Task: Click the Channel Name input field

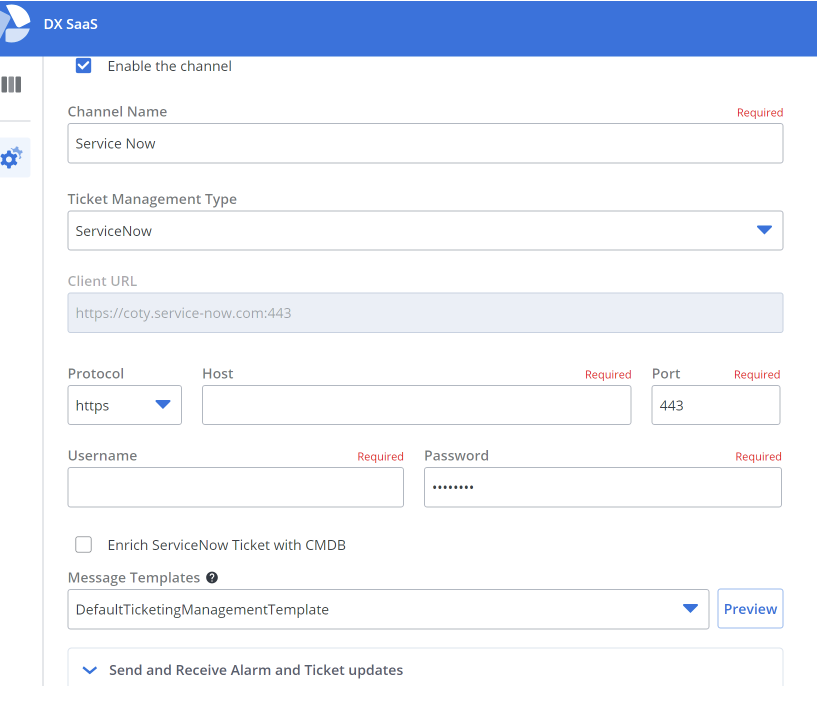Action: (x=425, y=144)
